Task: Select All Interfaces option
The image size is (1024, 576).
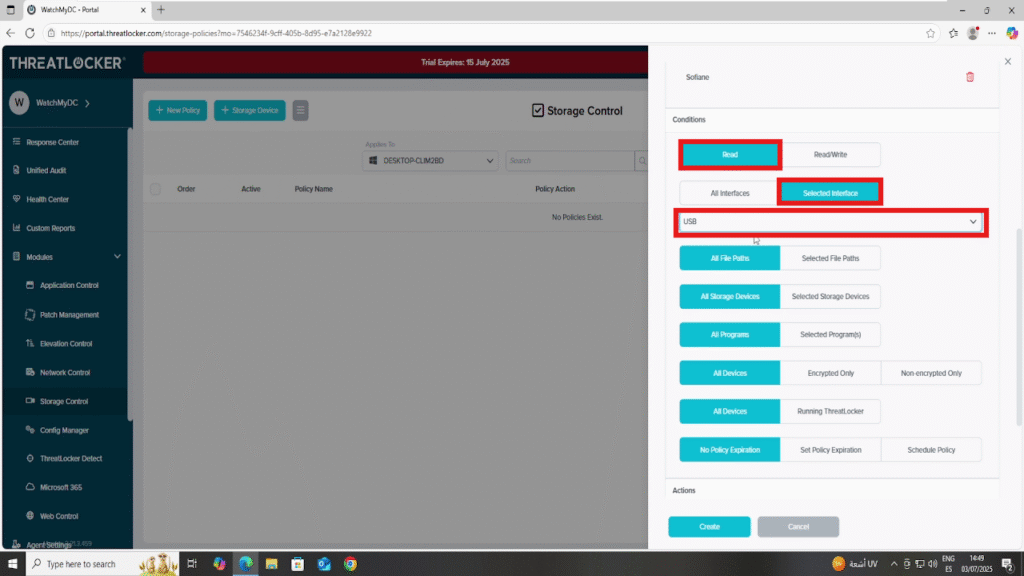Action: pos(729,193)
